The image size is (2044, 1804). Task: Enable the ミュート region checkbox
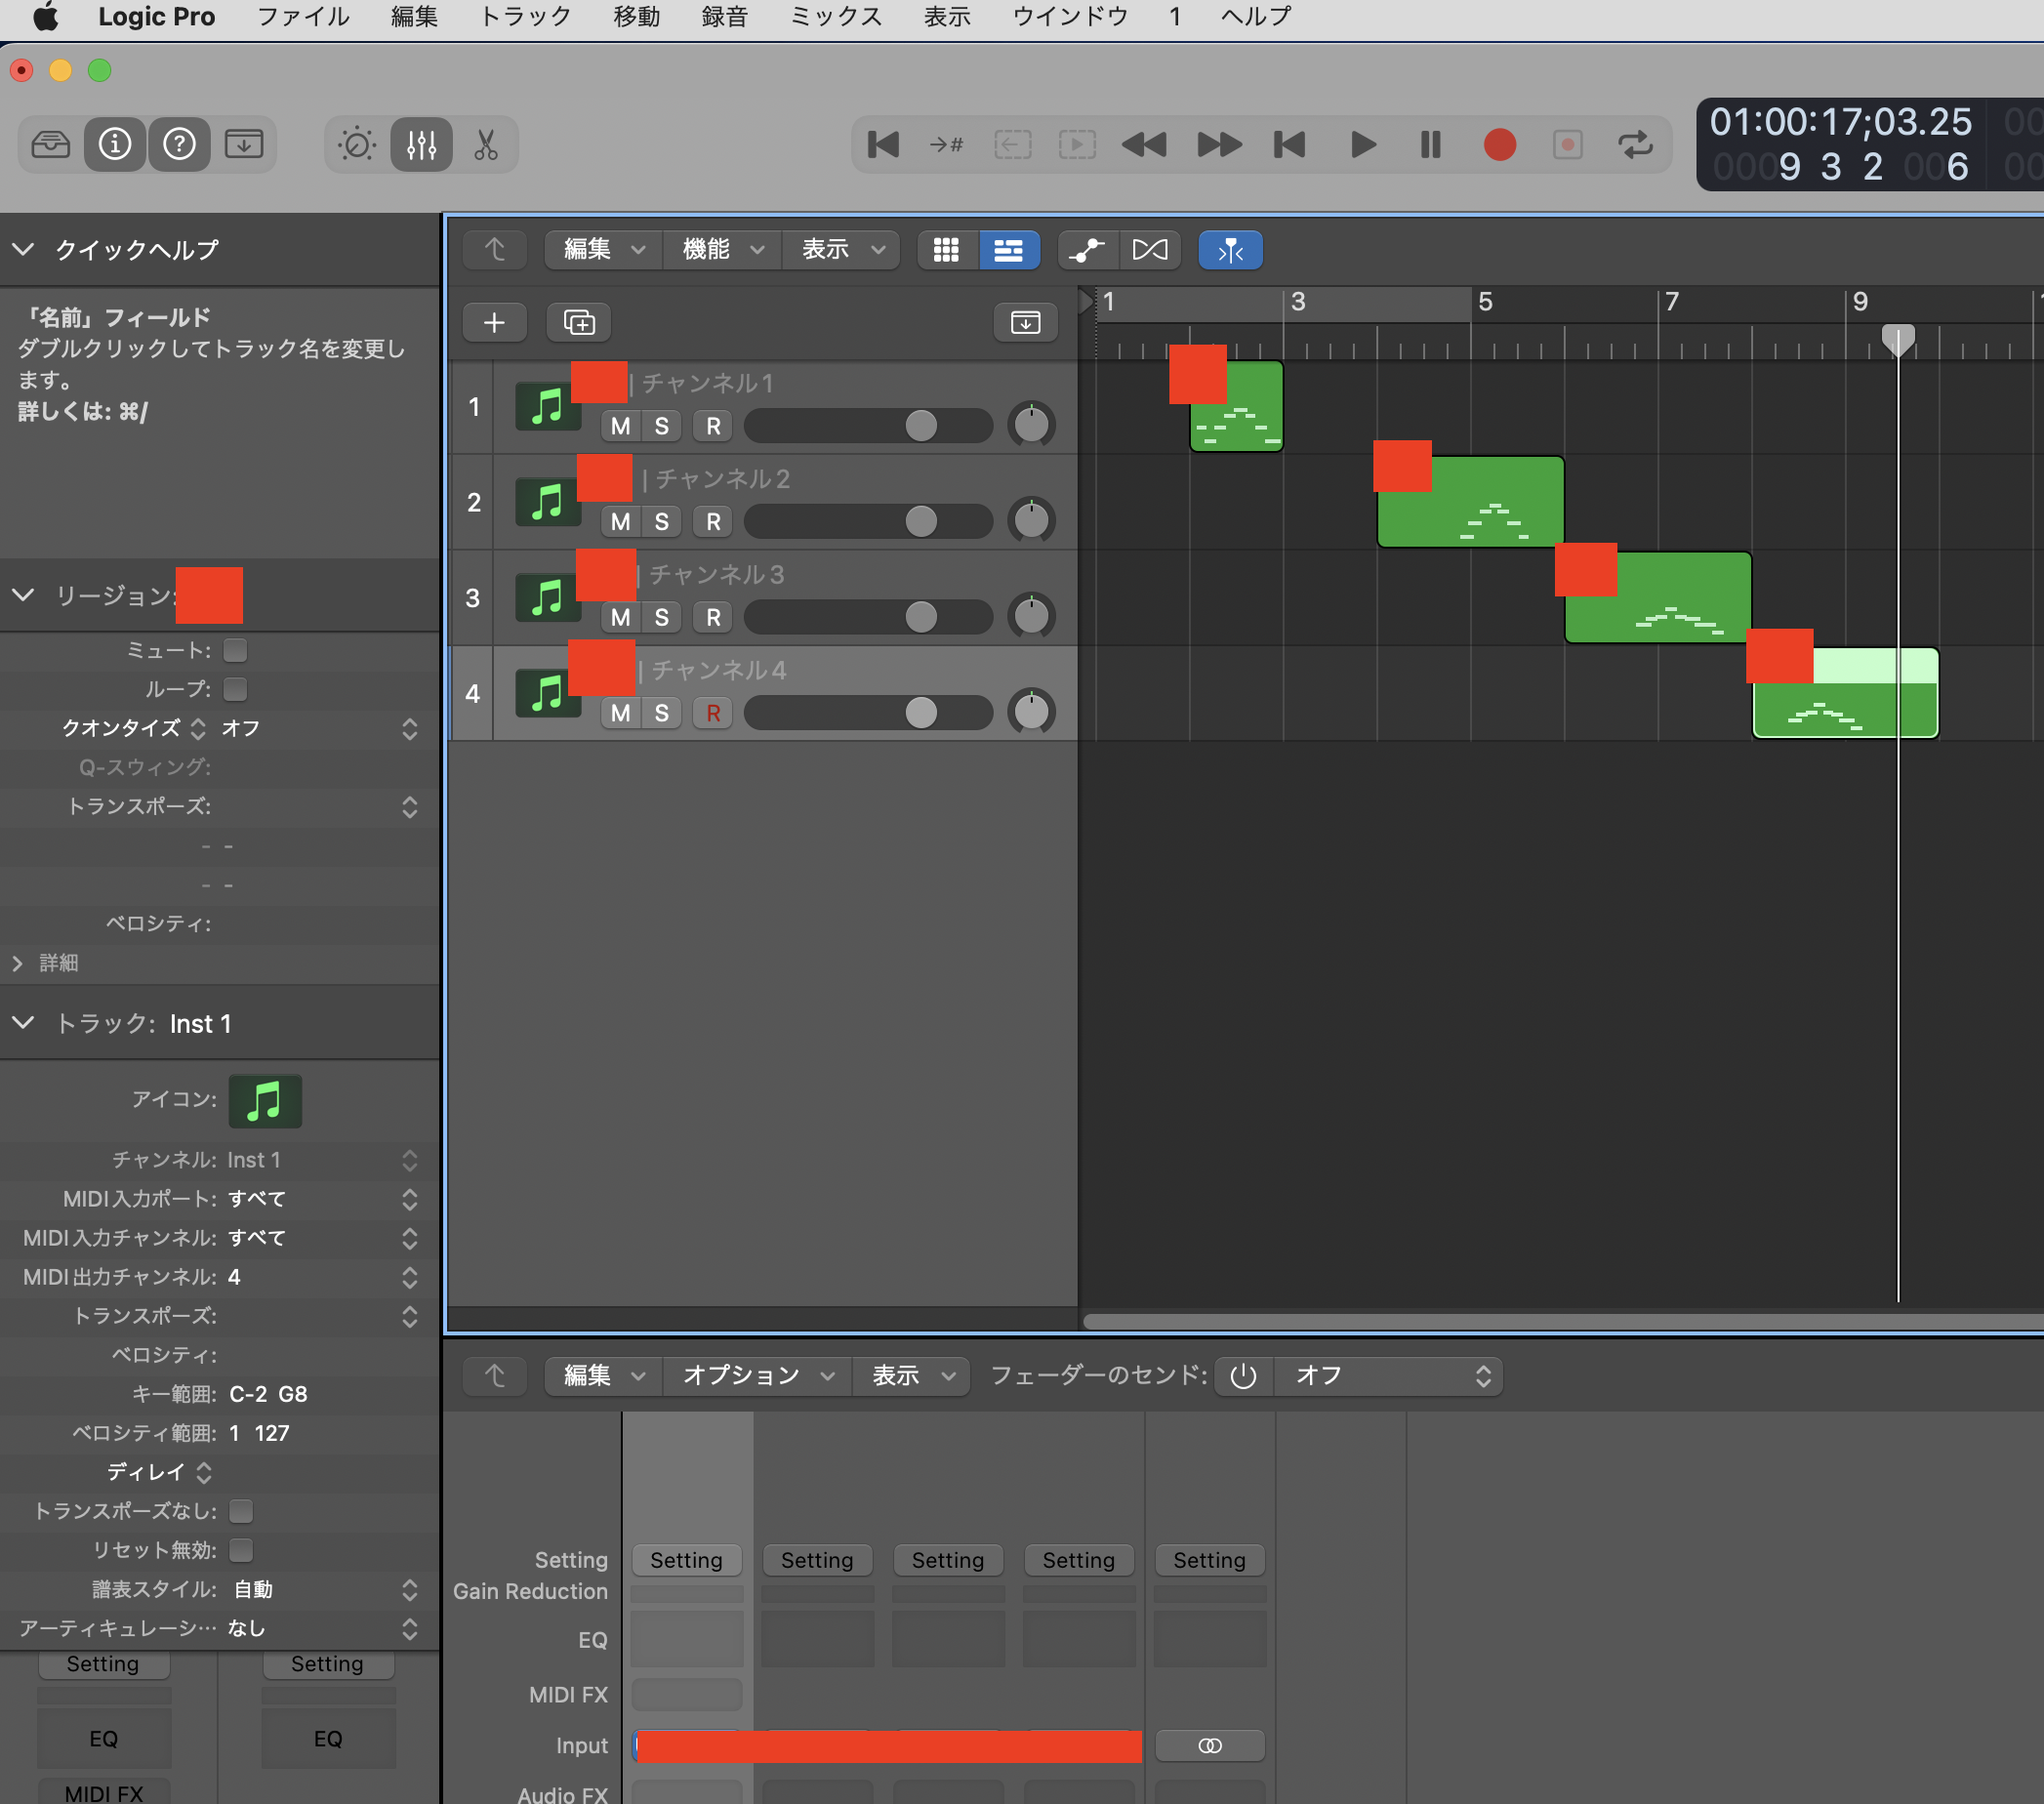coord(235,650)
